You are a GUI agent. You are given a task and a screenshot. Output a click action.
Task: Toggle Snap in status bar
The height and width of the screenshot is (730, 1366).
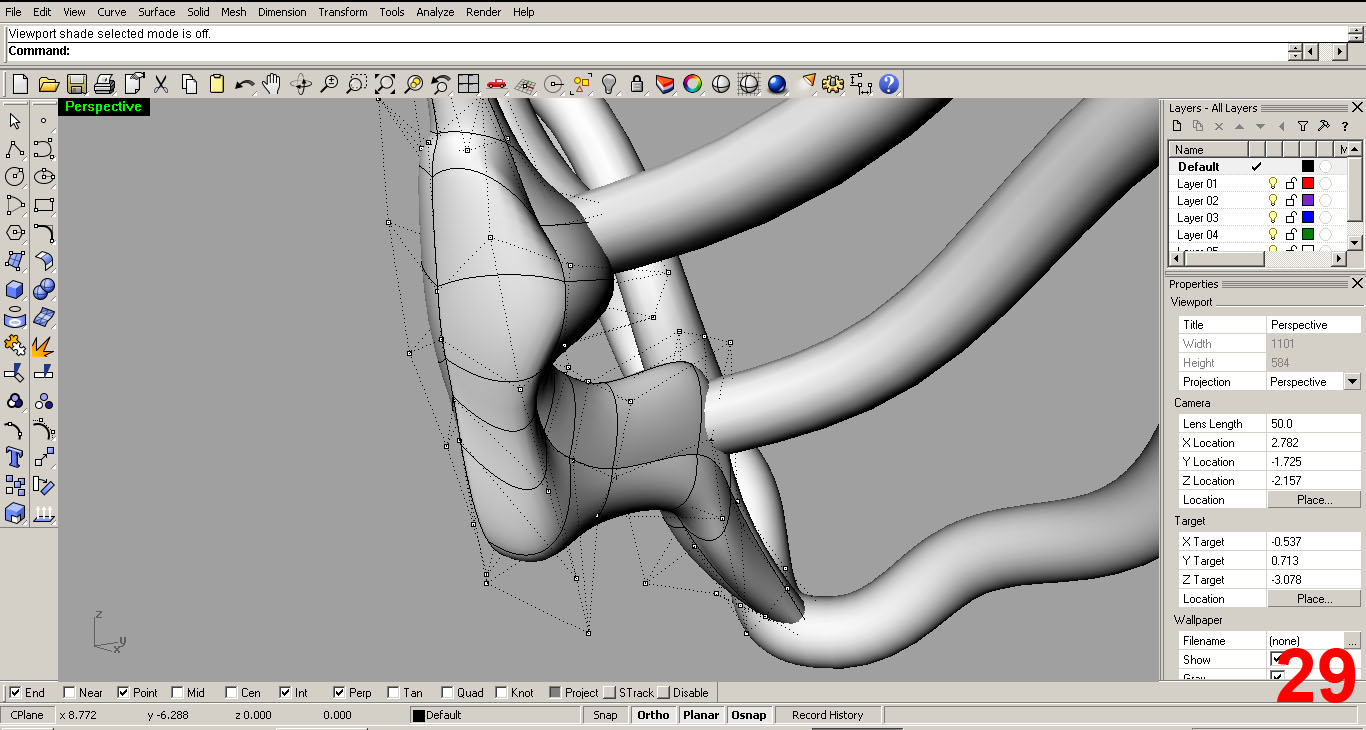605,715
